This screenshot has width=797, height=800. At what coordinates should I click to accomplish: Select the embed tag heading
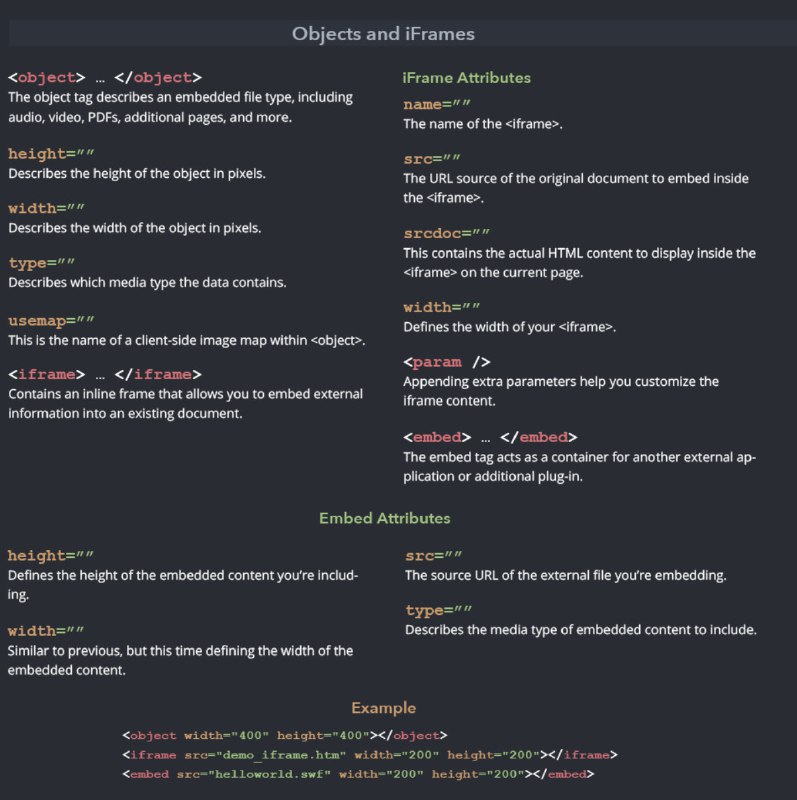click(490, 437)
